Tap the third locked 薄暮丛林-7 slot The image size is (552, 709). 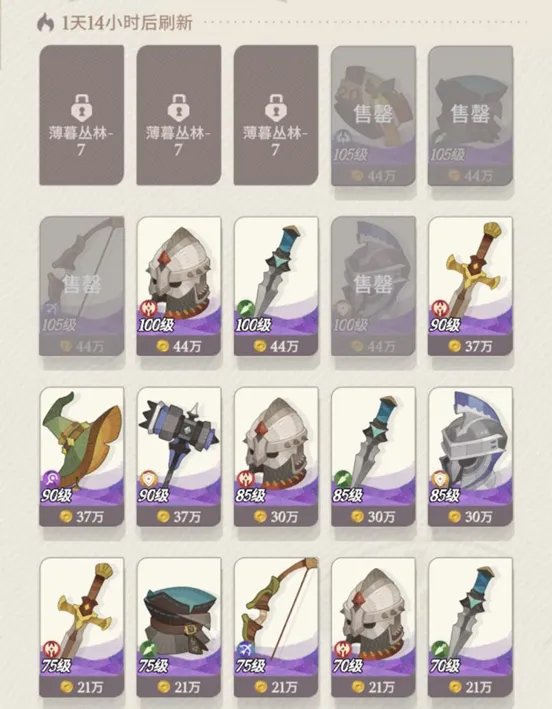coord(276,115)
